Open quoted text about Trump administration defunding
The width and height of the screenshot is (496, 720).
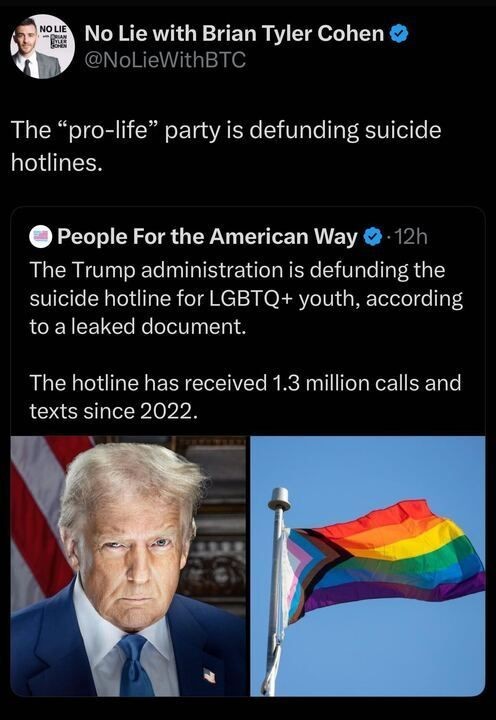click(247, 298)
